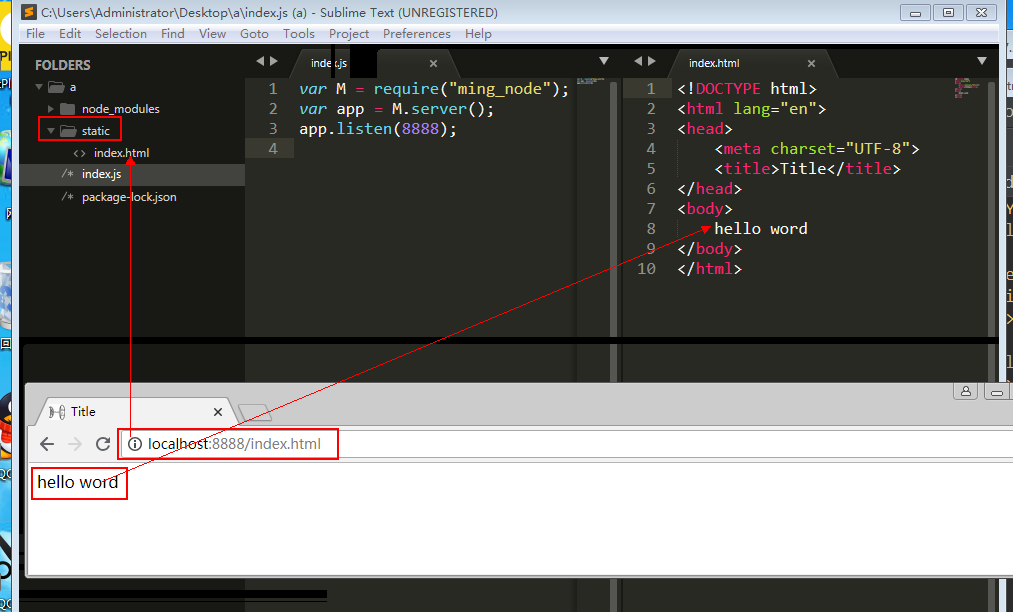Click the comment-style icon beside package-lock.json
This screenshot has width=1013, height=612.
coord(67,196)
